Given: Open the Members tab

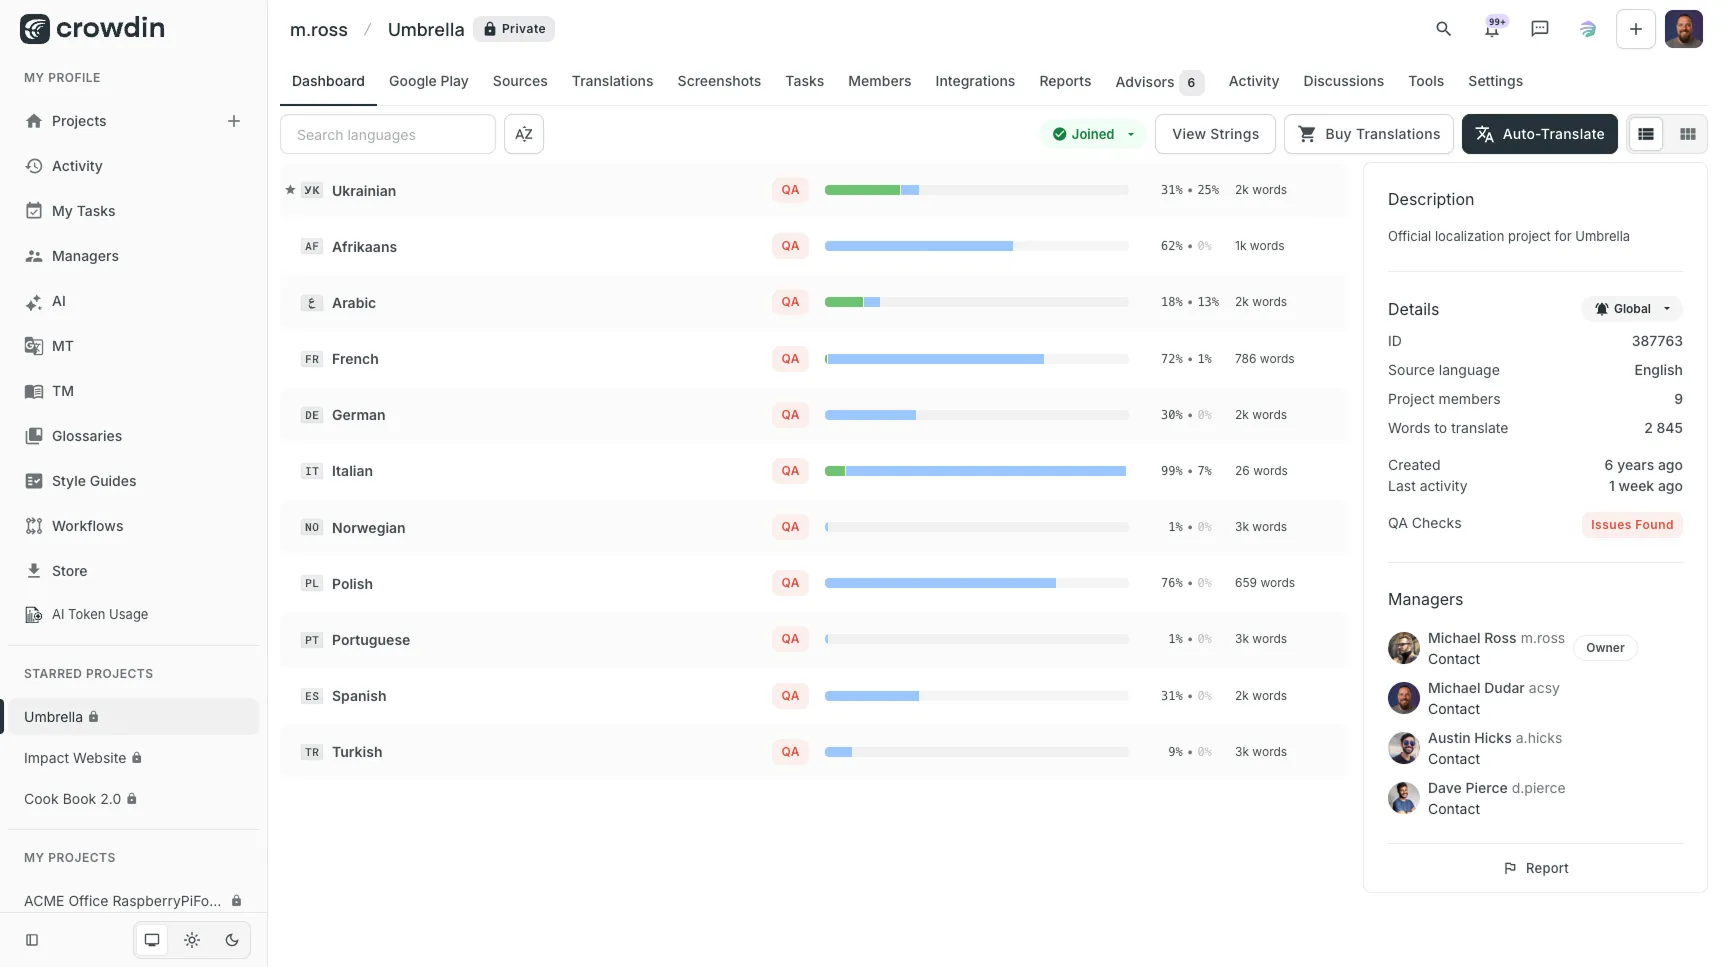Looking at the screenshot, I should 880,81.
